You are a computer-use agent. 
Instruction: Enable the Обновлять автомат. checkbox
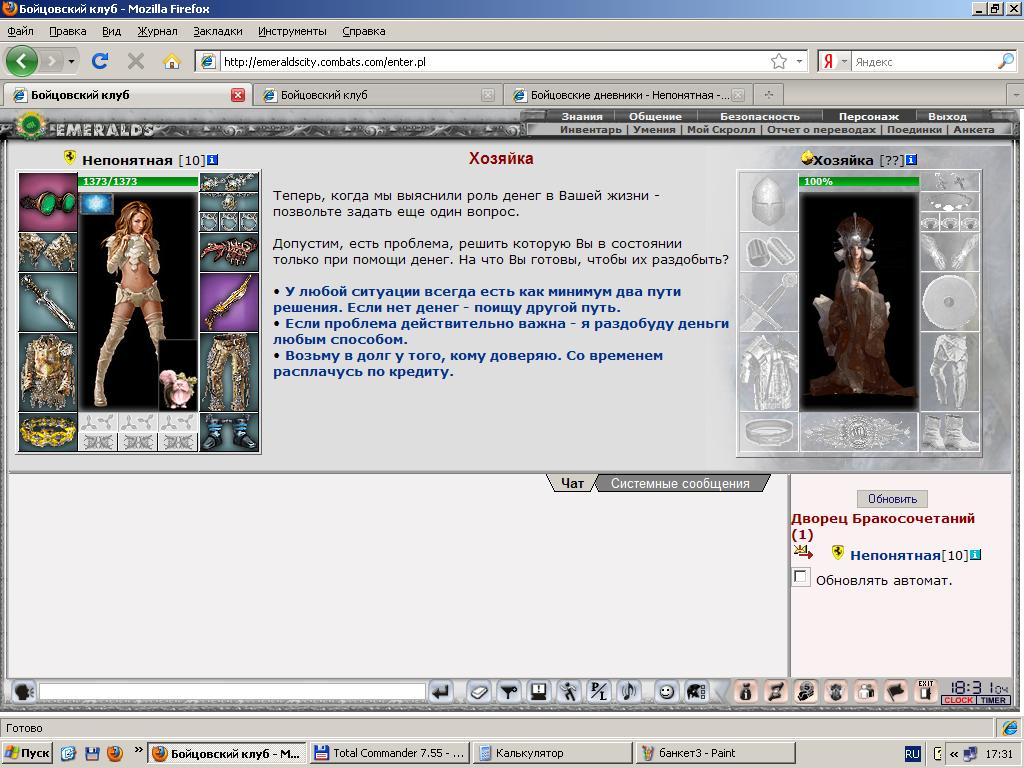[801, 577]
